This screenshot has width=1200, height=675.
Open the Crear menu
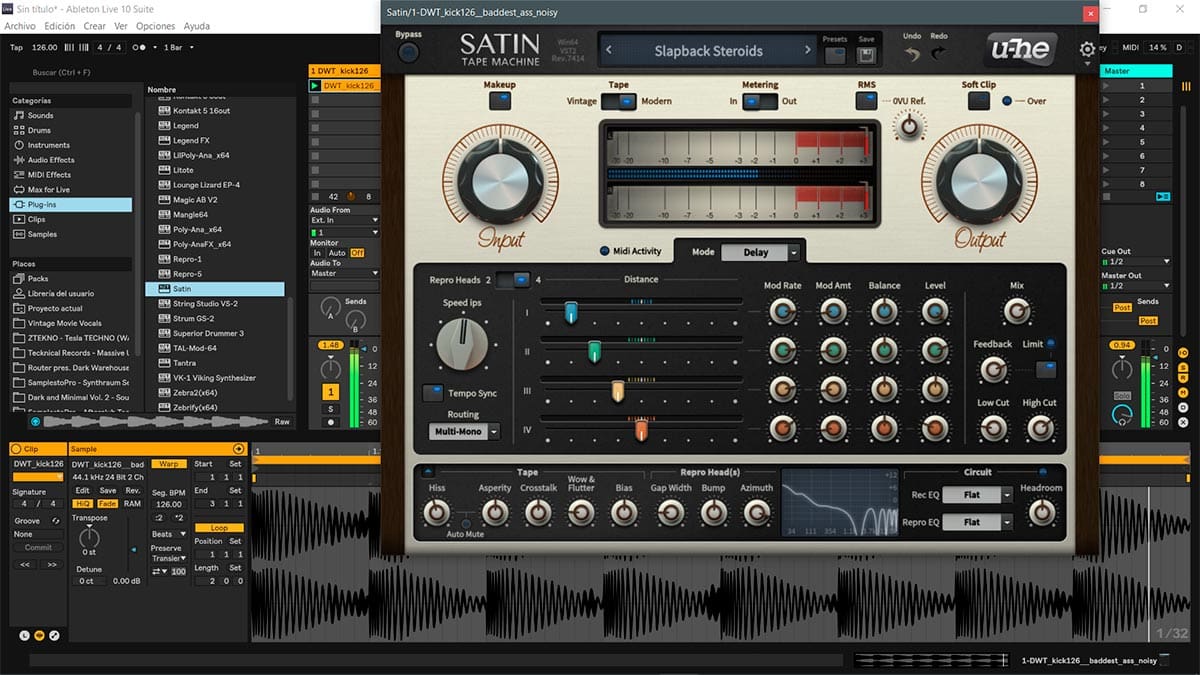pos(95,26)
